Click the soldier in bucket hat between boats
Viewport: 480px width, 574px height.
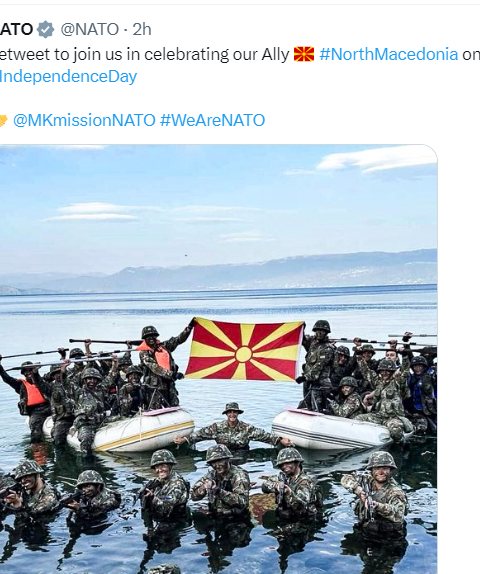click(233, 426)
